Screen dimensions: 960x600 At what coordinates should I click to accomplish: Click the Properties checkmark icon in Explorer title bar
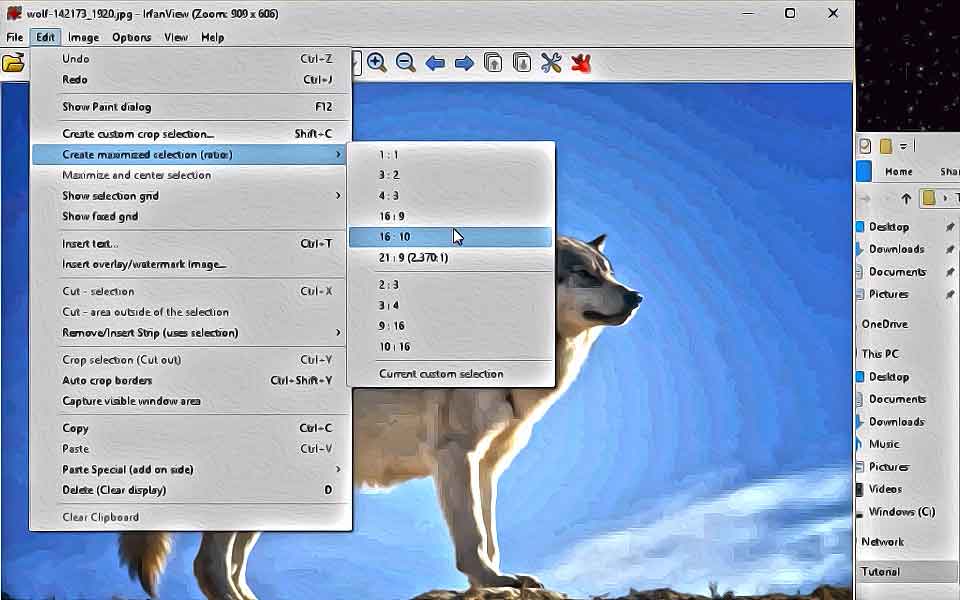864,146
